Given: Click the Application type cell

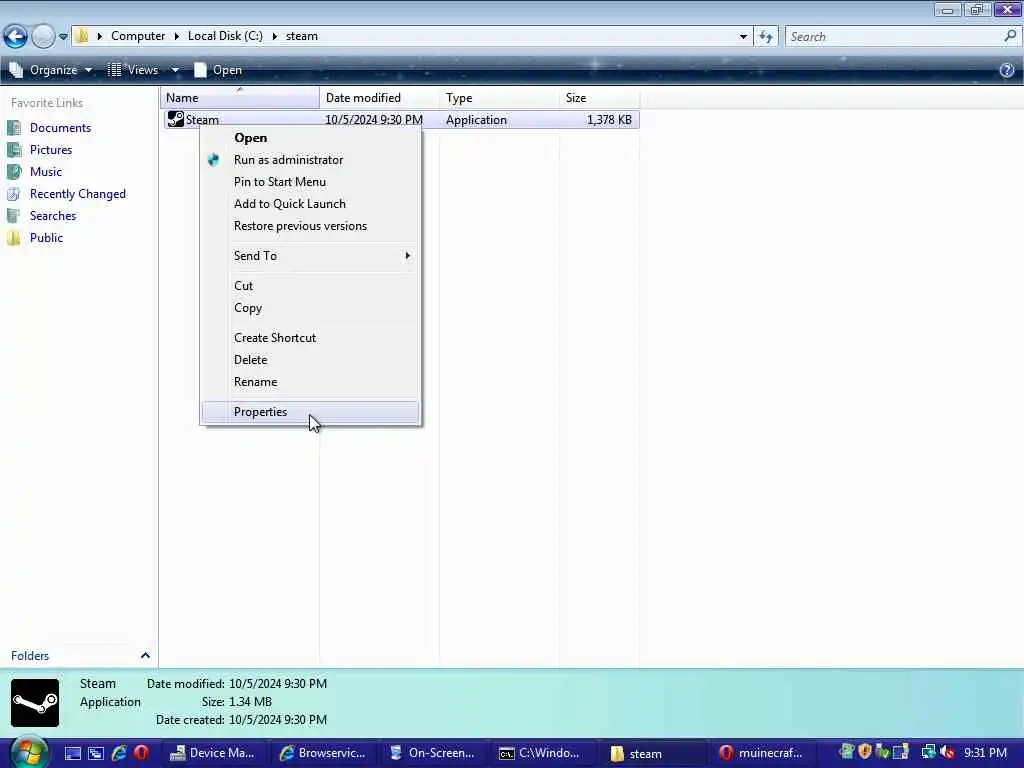Looking at the screenshot, I should [476, 120].
